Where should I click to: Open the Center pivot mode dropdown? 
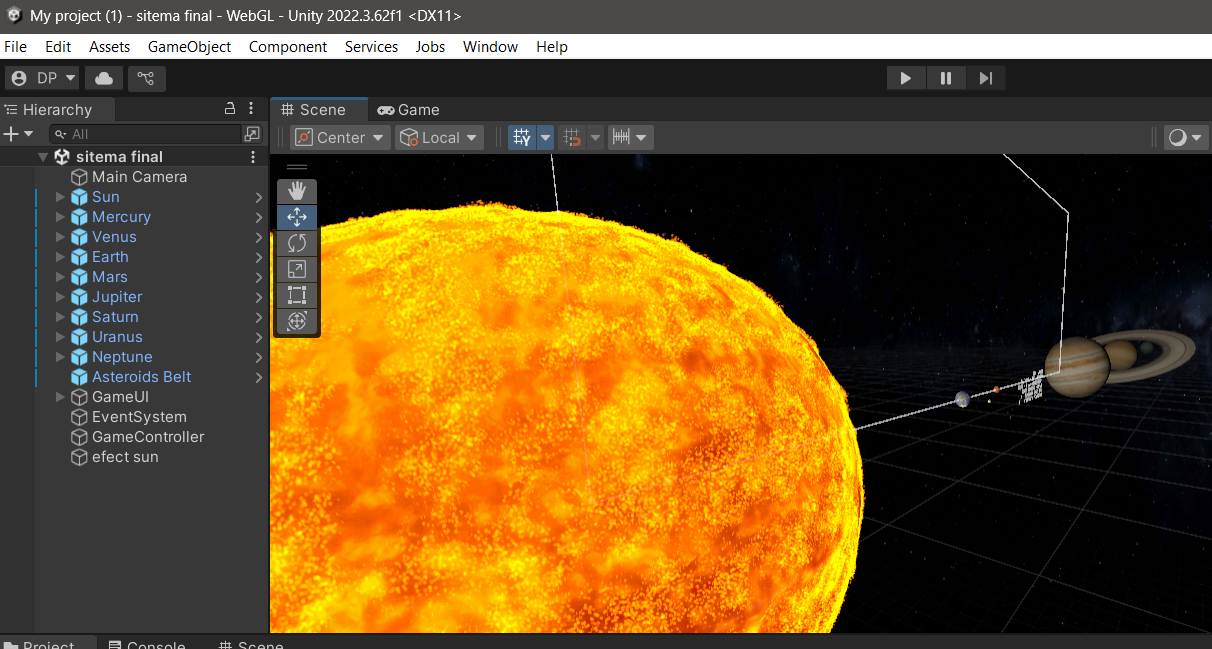point(340,138)
